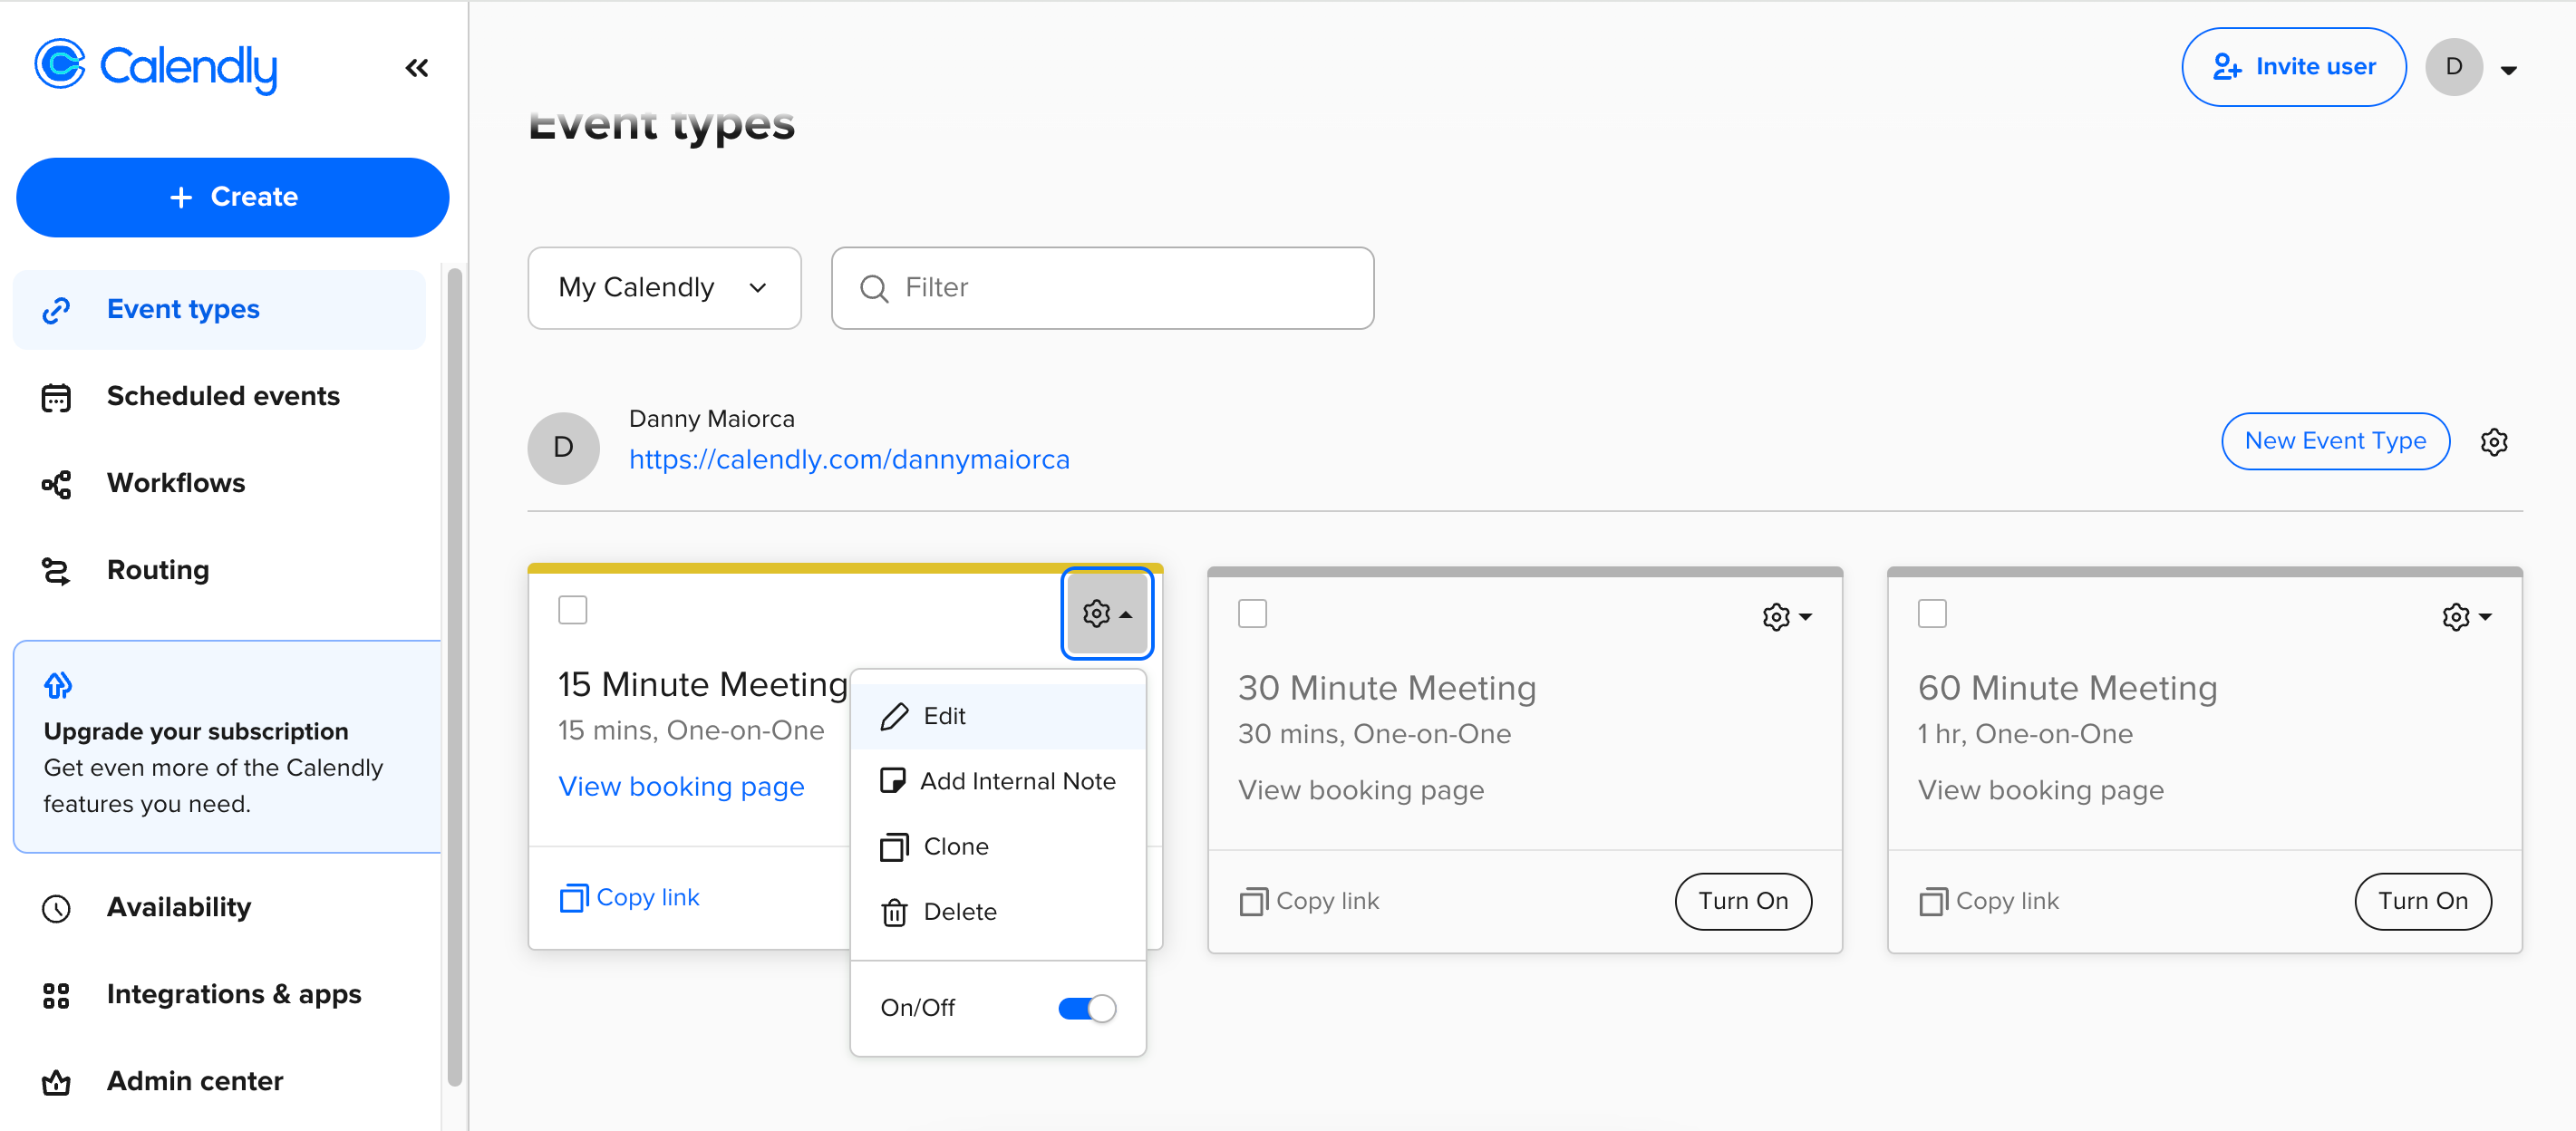Go to Routing via sidebar icon
Screen dimensions: 2576x1131
click(56, 571)
